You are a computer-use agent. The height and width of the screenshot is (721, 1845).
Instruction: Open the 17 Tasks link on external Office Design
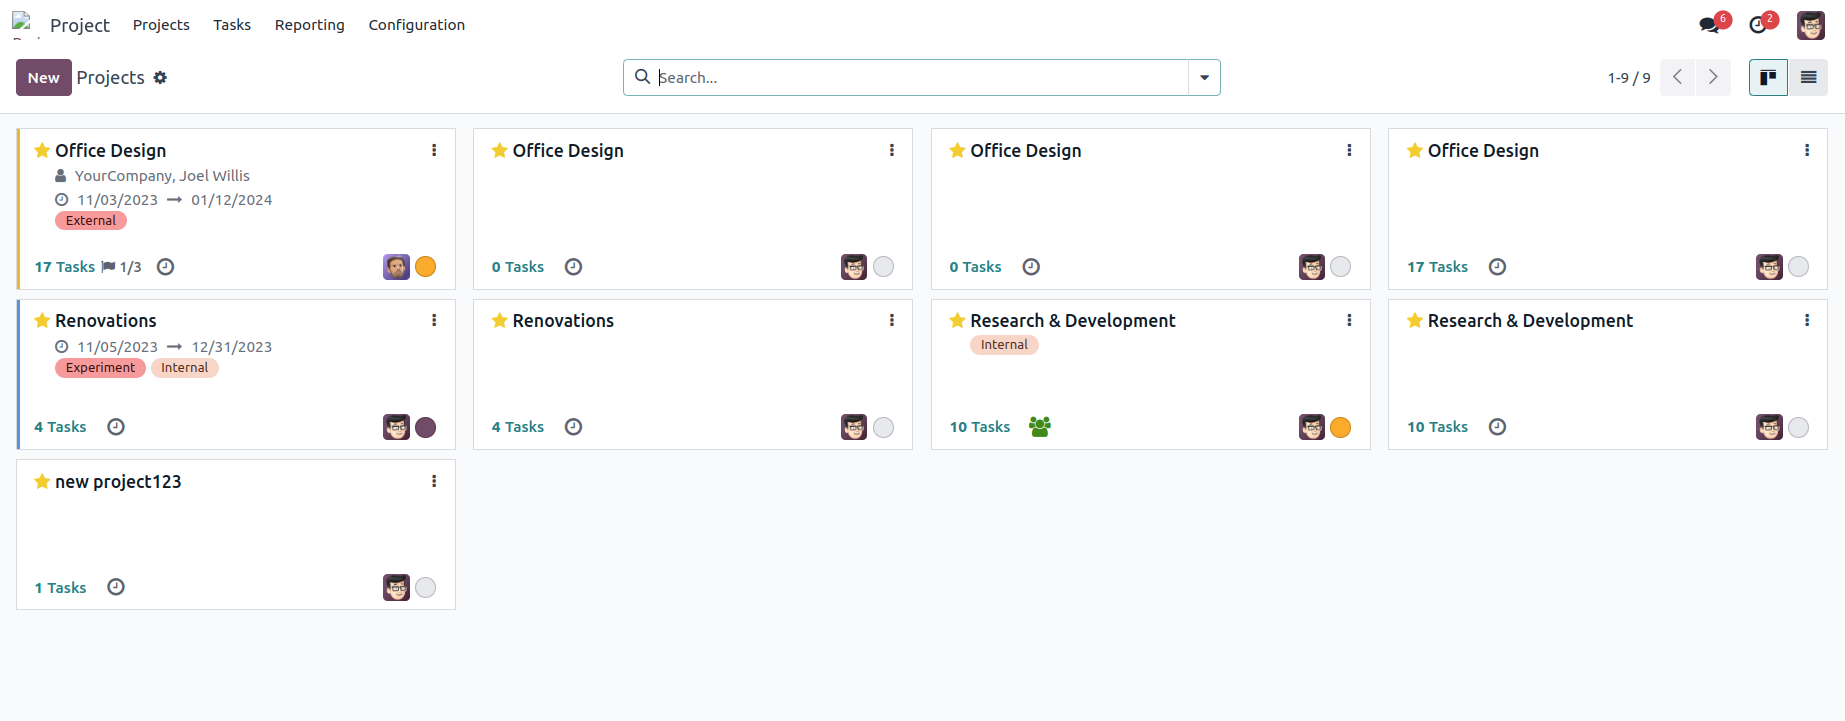pyautogui.click(x=64, y=267)
